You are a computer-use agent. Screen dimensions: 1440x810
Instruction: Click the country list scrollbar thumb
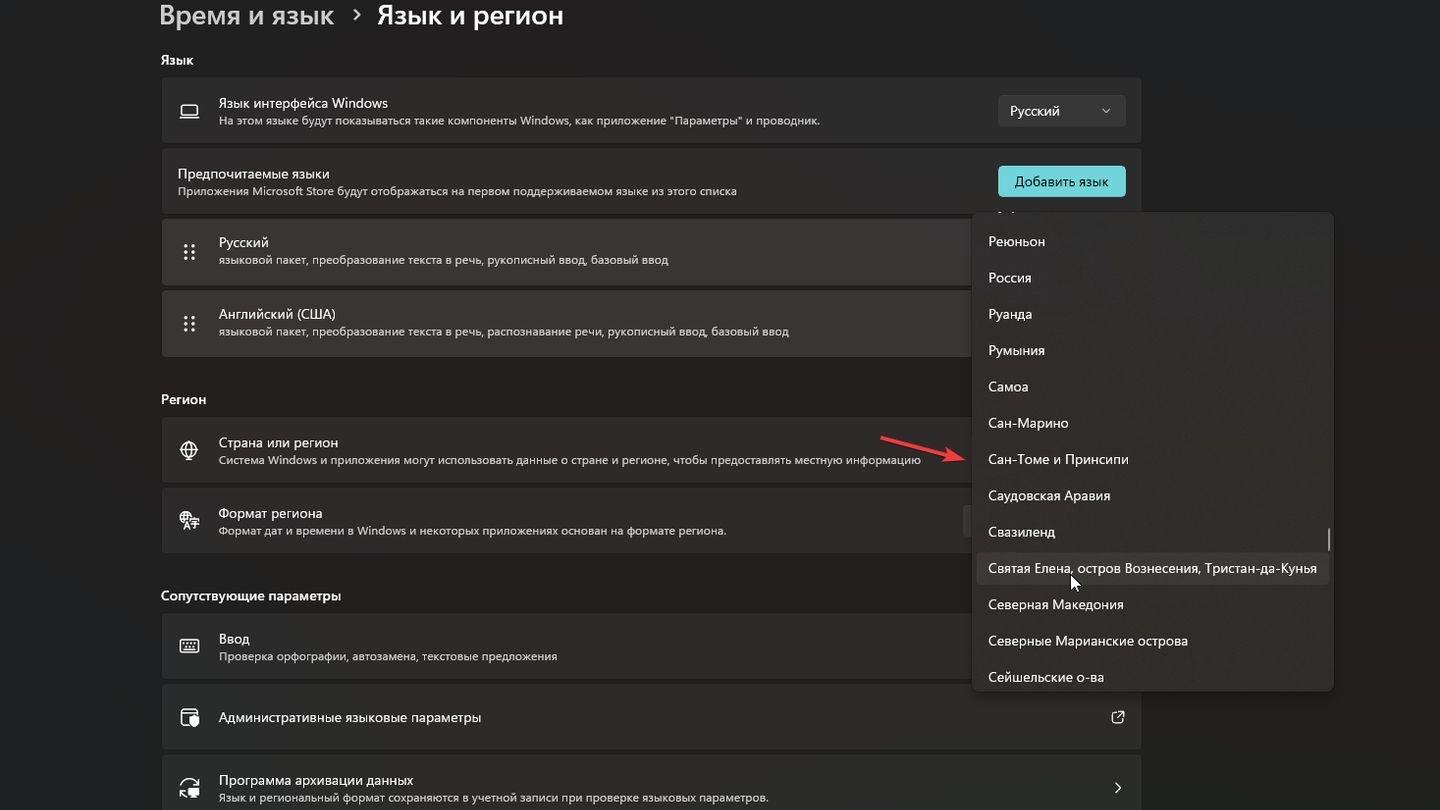[x=1329, y=539]
